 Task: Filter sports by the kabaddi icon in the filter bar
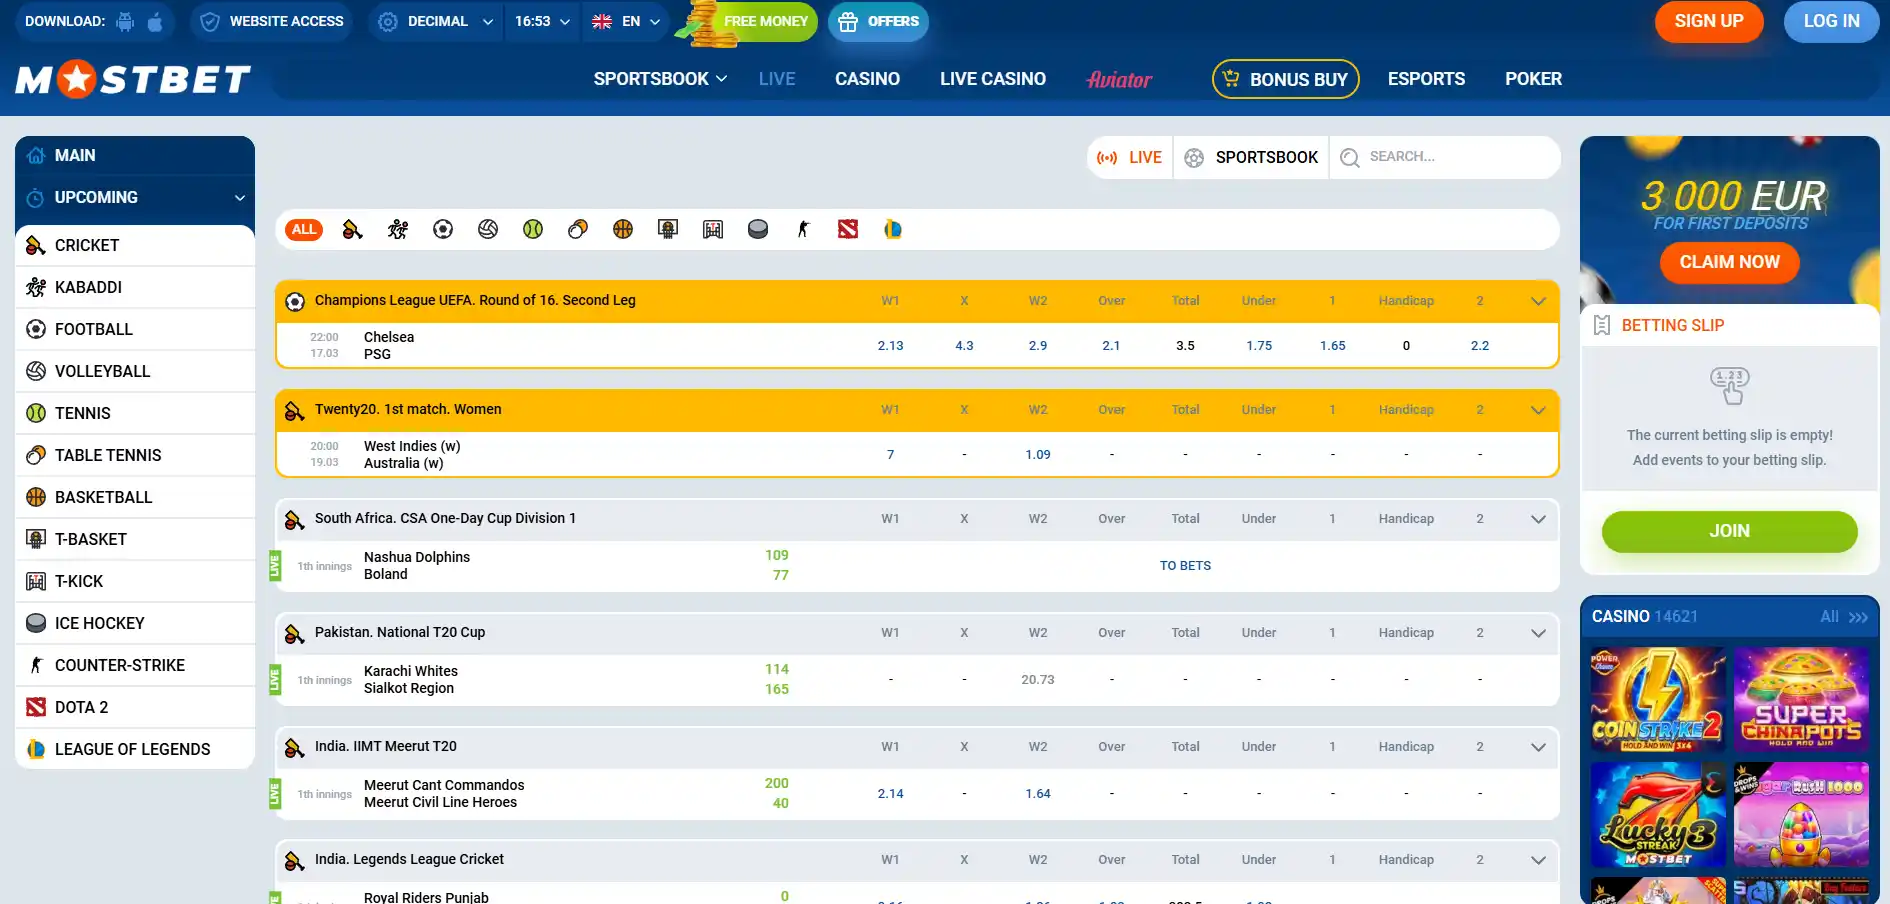[x=398, y=230]
